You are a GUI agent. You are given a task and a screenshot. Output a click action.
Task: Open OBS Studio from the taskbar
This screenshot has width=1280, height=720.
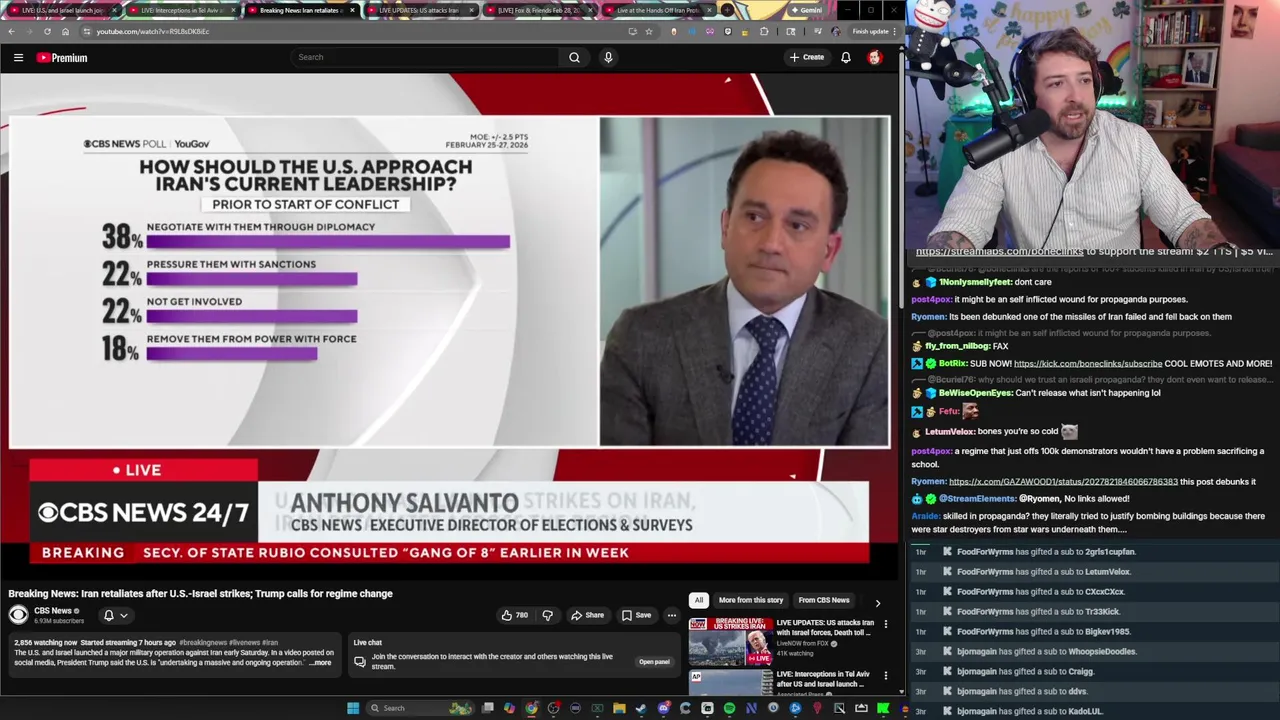click(553, 708)
